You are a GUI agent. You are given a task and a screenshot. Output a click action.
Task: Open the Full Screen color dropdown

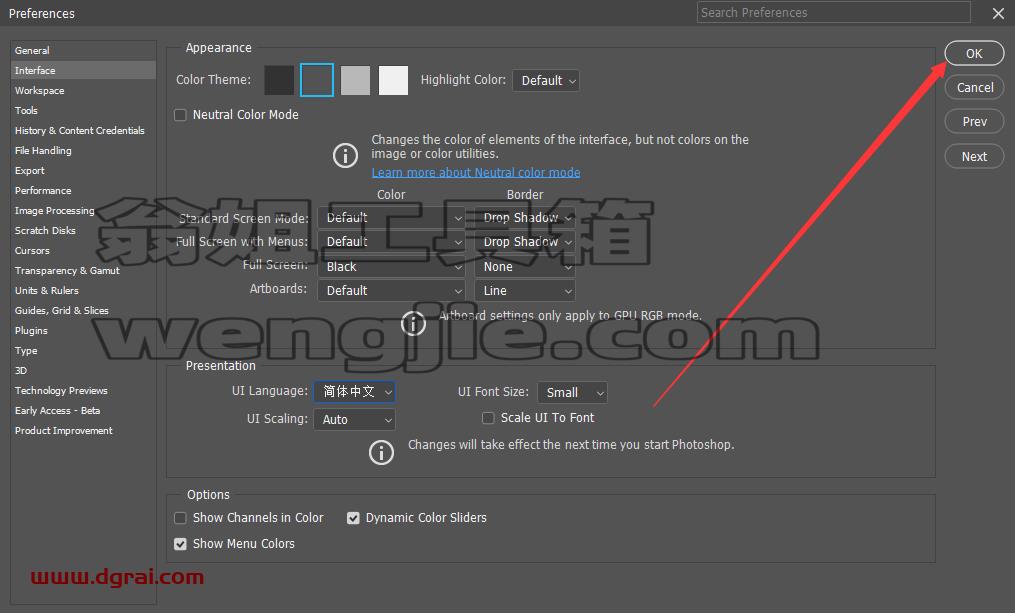[392, 267]
